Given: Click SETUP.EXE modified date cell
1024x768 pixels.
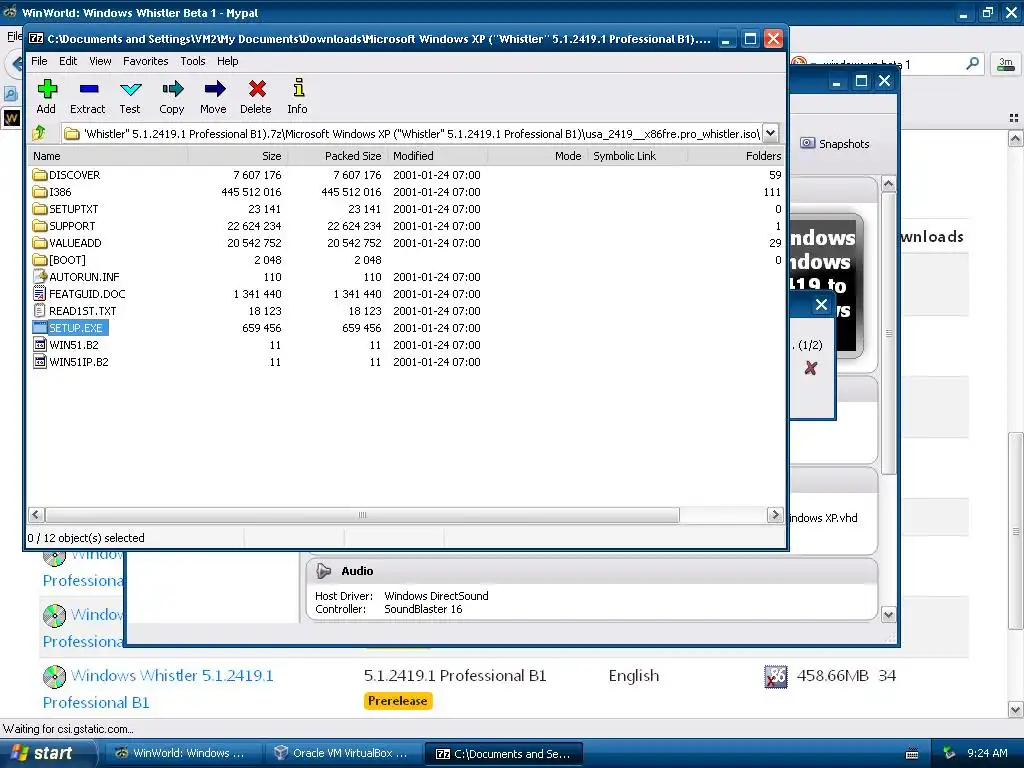Looking at the screenshot, I should [437, 328].
